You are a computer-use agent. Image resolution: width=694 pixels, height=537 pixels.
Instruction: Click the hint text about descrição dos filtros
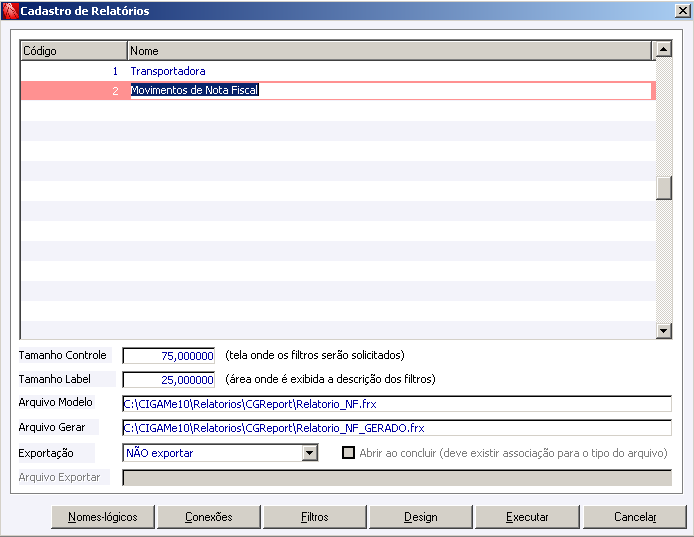pyautogui.click(x=330, y=379)
